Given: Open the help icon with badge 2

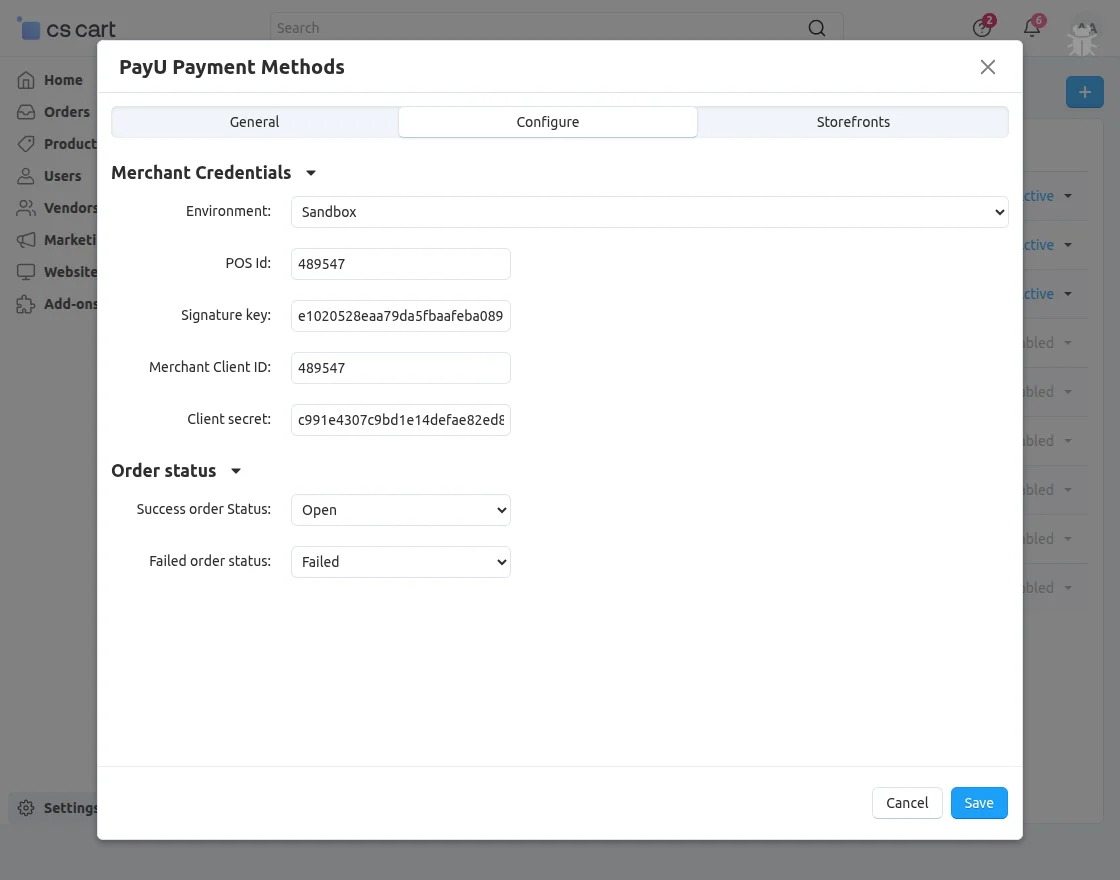Looking at the screenshot, I should [982, 27].
